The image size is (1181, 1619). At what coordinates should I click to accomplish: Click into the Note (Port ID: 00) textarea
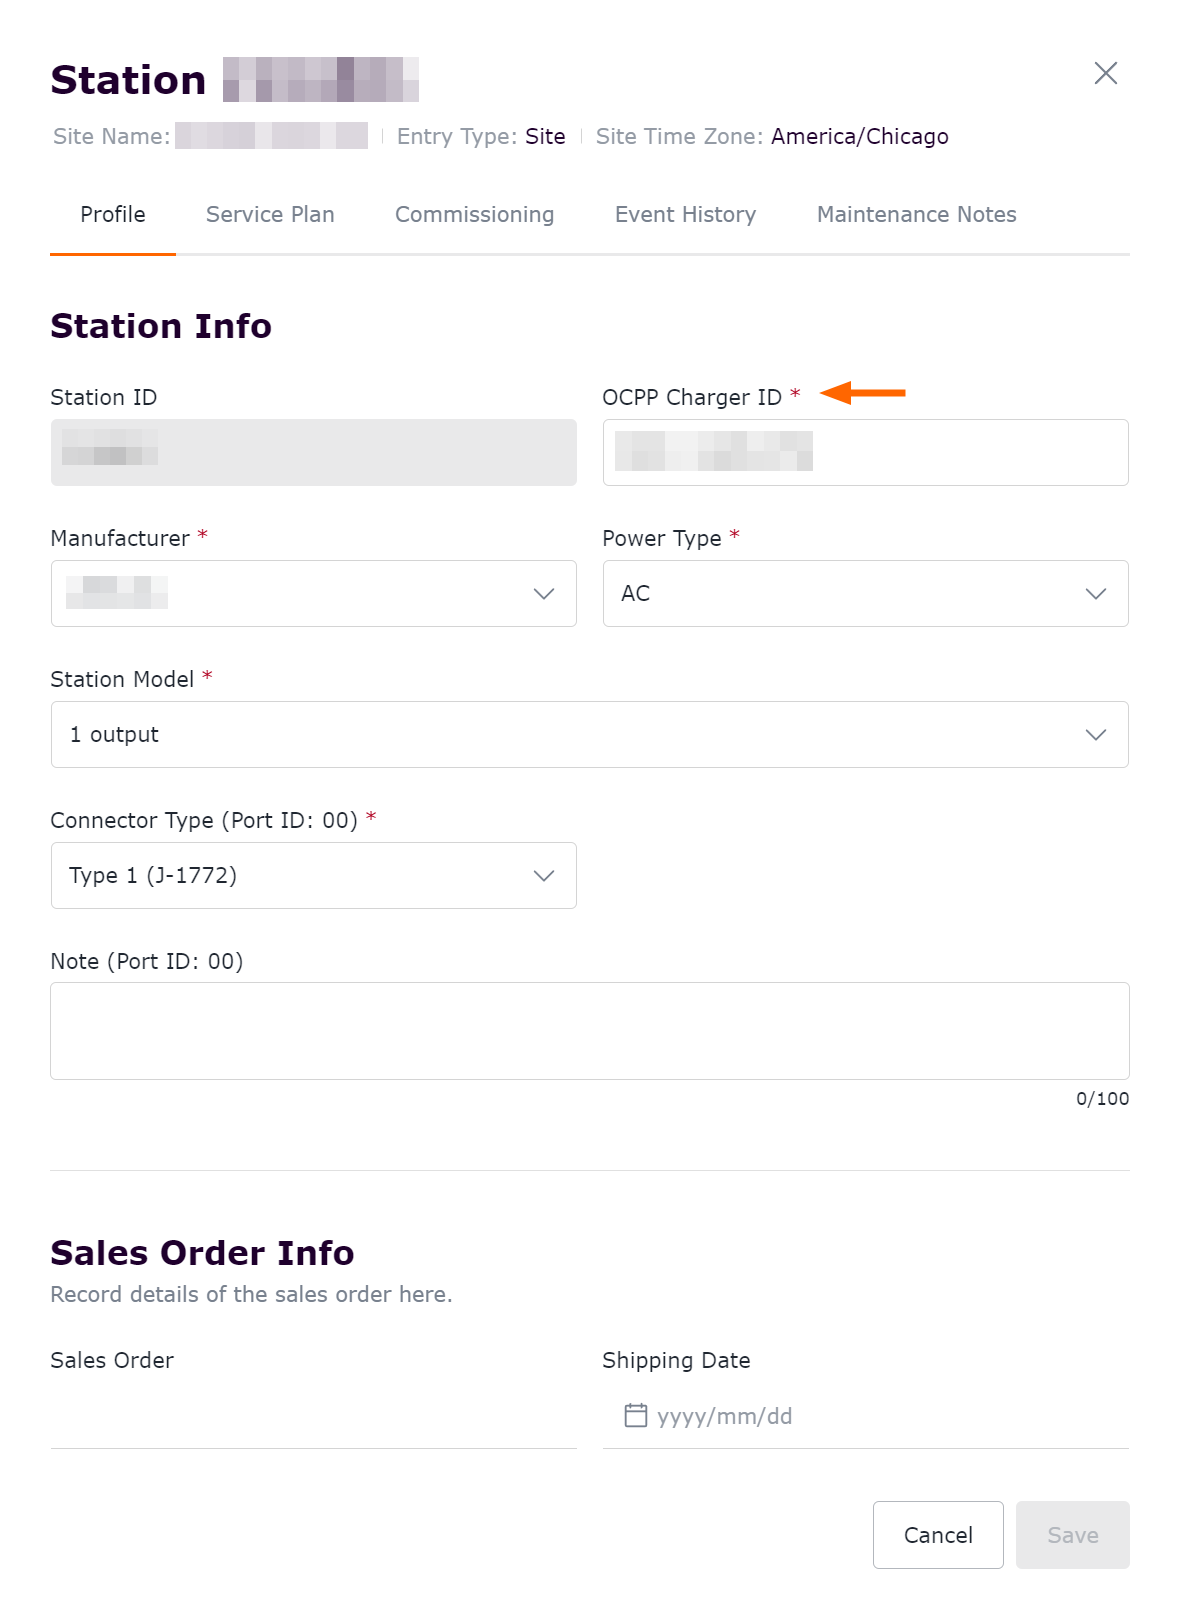589,1031
